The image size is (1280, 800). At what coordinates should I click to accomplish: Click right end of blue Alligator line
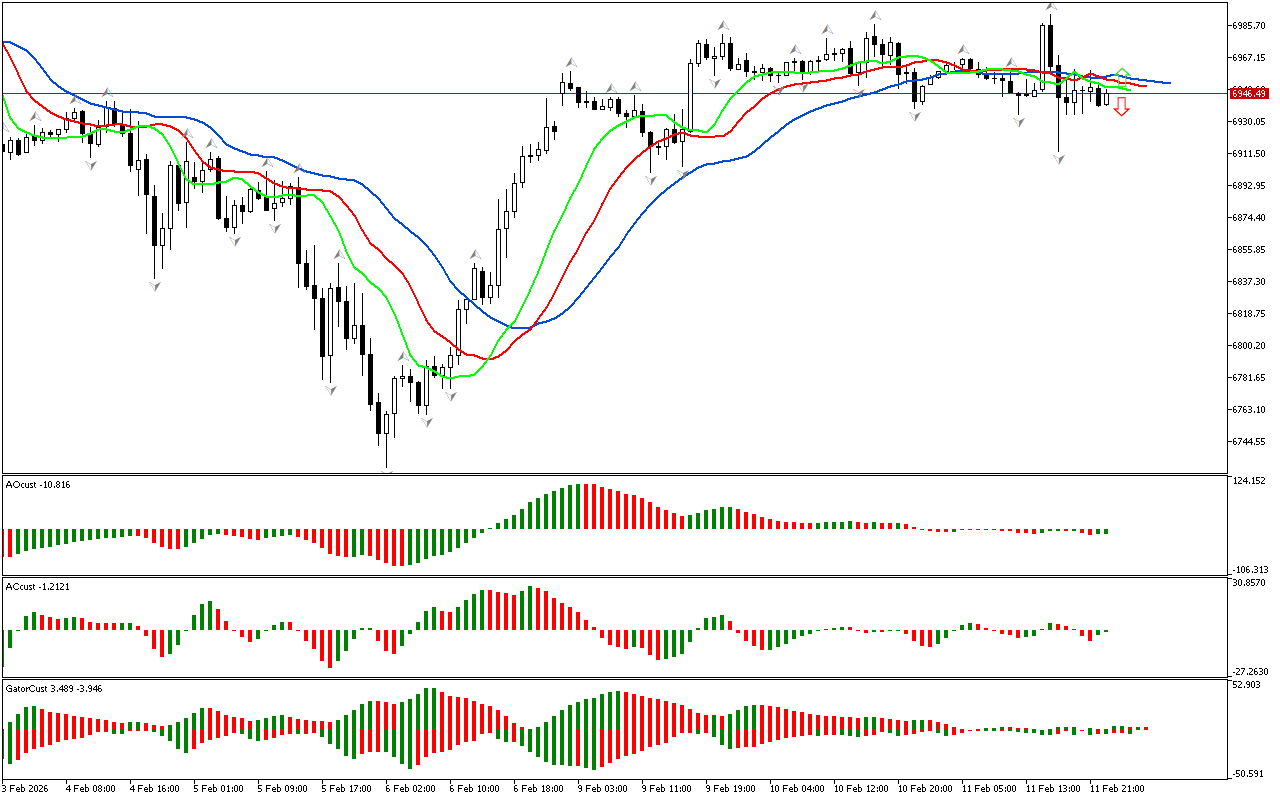point(1168,83)
